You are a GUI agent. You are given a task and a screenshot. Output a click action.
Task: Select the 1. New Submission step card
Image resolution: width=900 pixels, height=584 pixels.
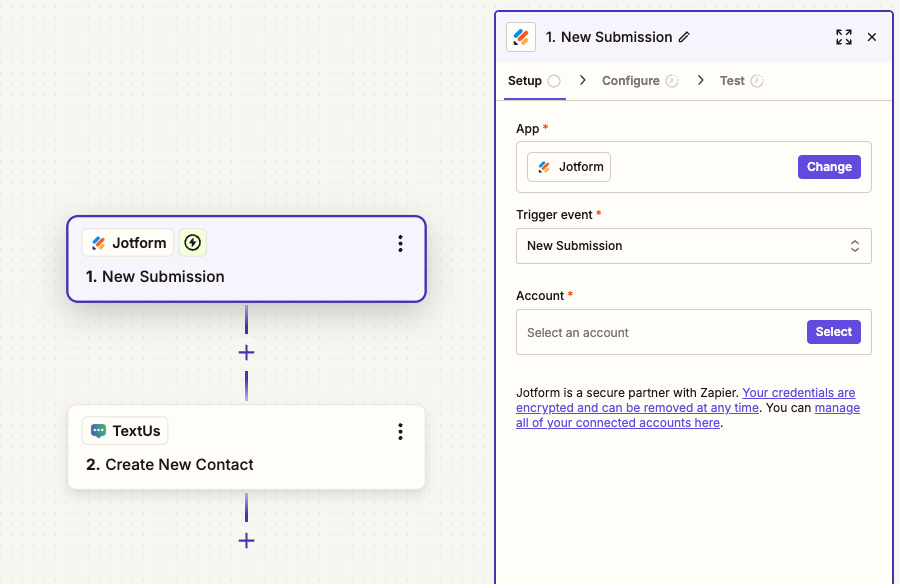246,259
